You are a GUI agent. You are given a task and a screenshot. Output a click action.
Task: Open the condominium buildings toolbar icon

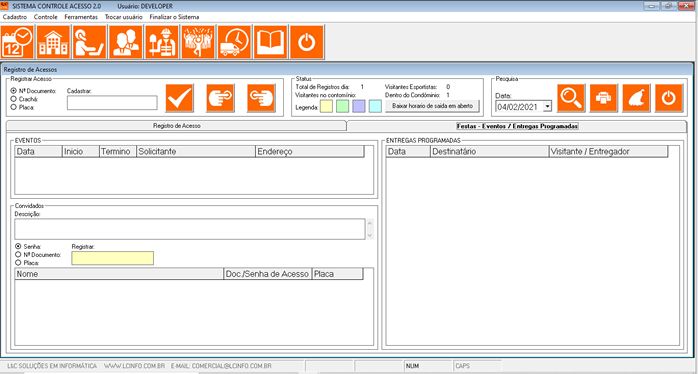(x=53, y=42)
